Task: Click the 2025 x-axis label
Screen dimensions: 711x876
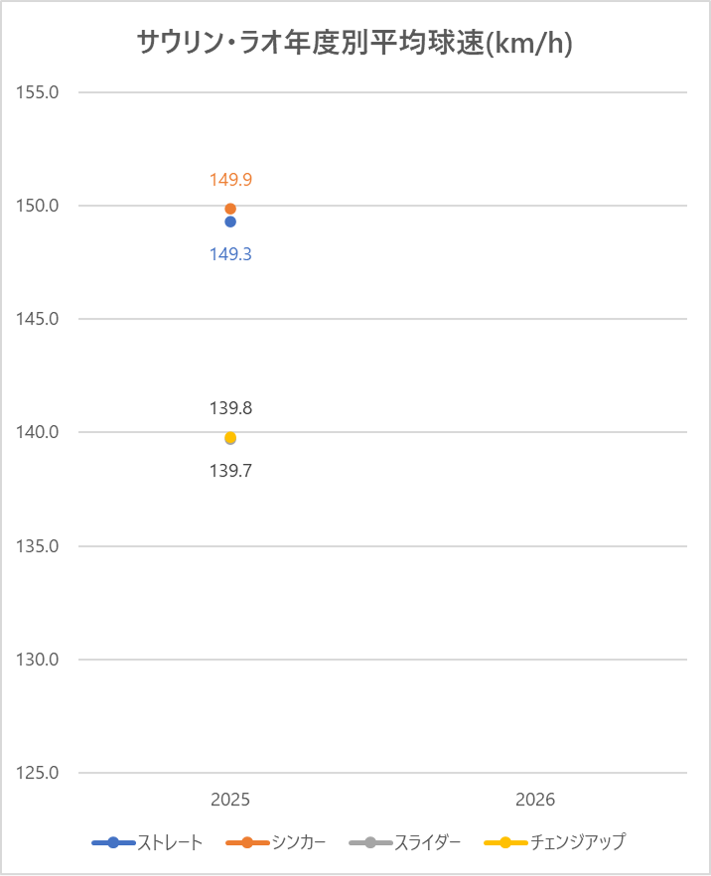Action: tap(230, 800)
